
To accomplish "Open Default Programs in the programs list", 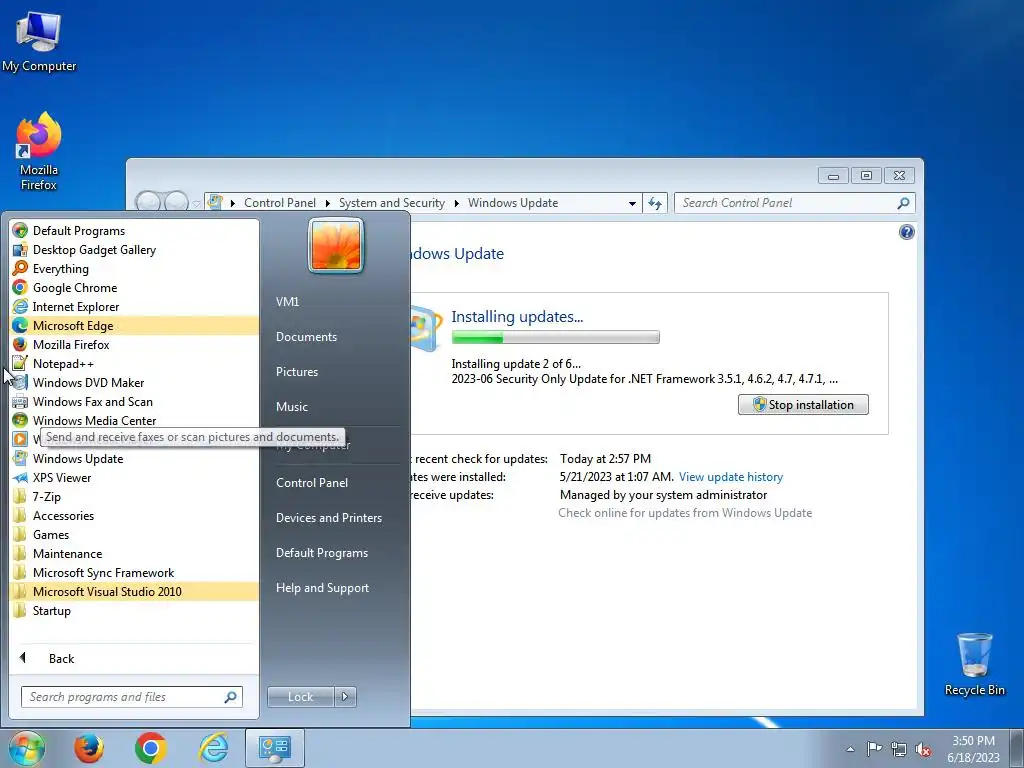I will [x=134, y=231].
